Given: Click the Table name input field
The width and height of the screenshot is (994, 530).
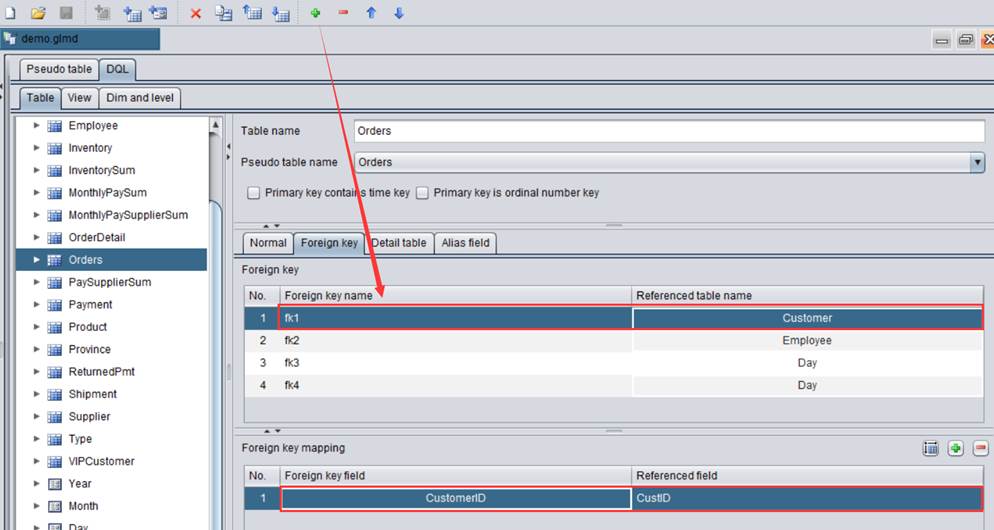Looking at the screenshot, I should (668, 131).
